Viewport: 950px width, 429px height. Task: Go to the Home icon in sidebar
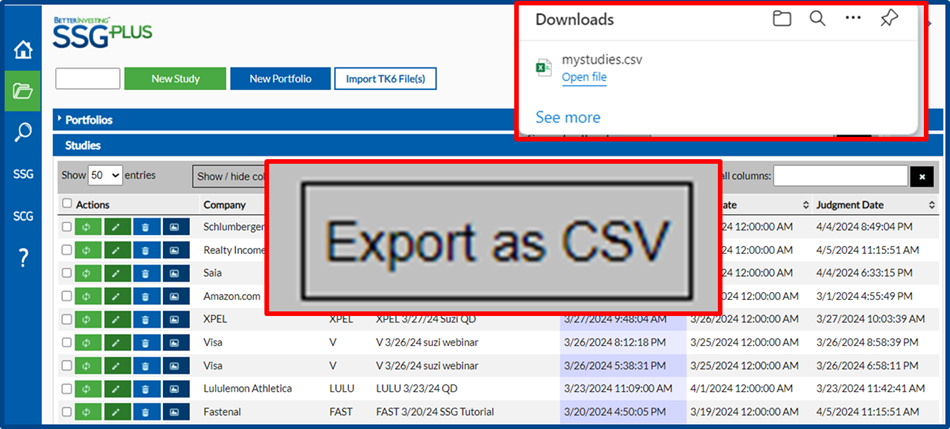point(23,50)
